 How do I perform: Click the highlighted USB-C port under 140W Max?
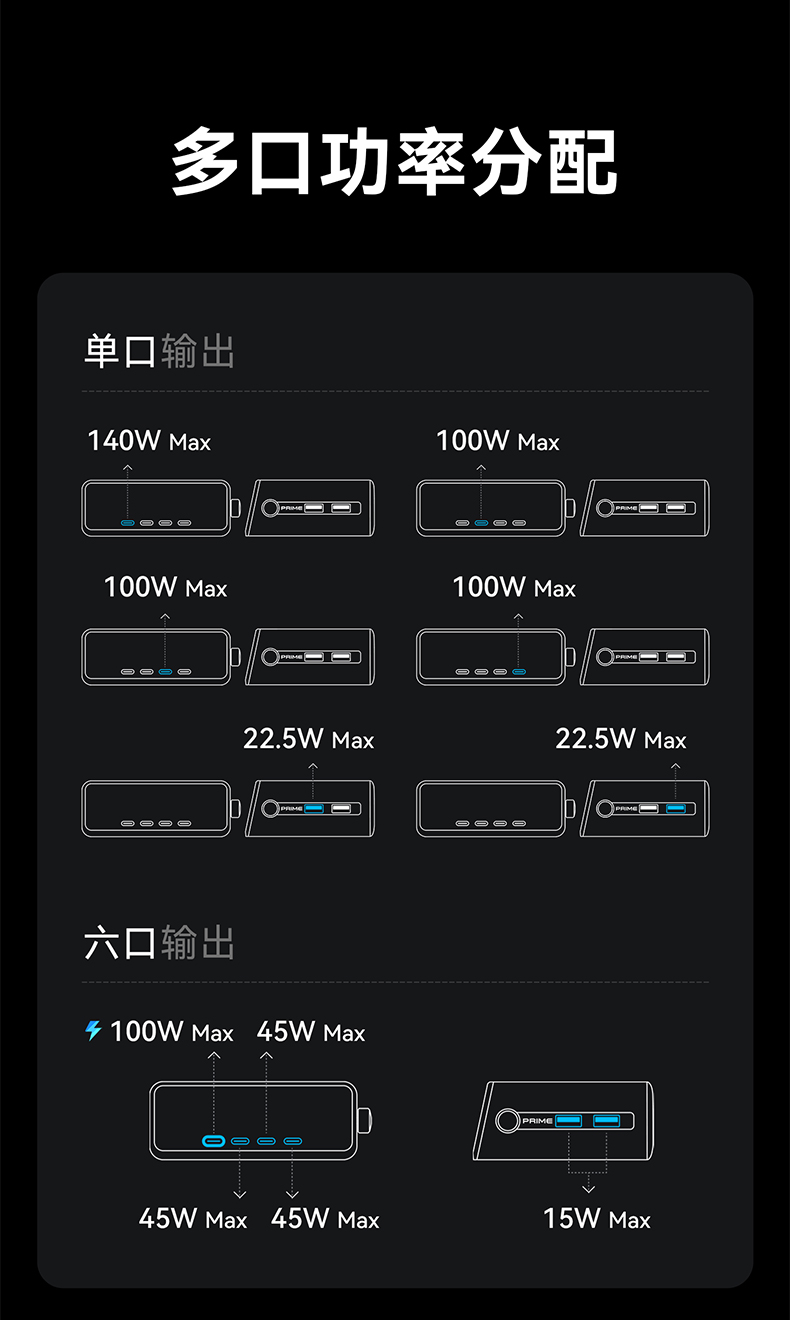(128, 523)
